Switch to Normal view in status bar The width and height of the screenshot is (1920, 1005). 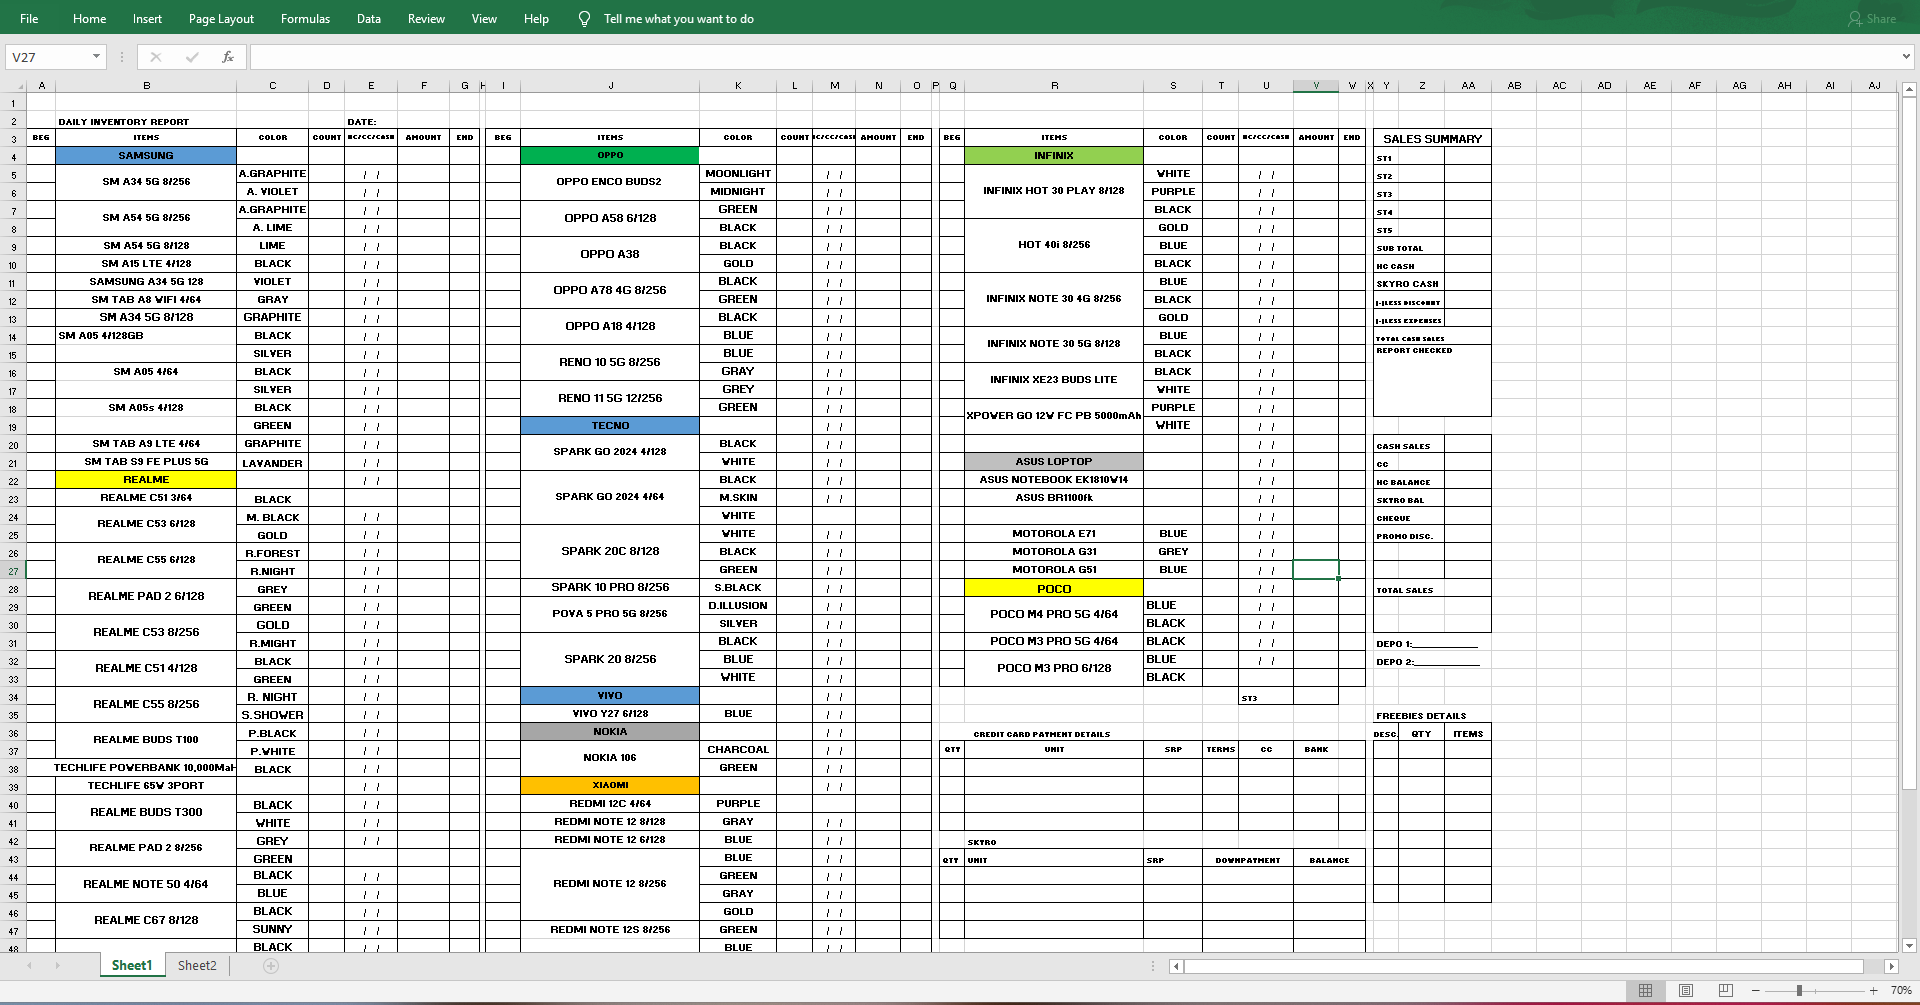point(1645,990)
